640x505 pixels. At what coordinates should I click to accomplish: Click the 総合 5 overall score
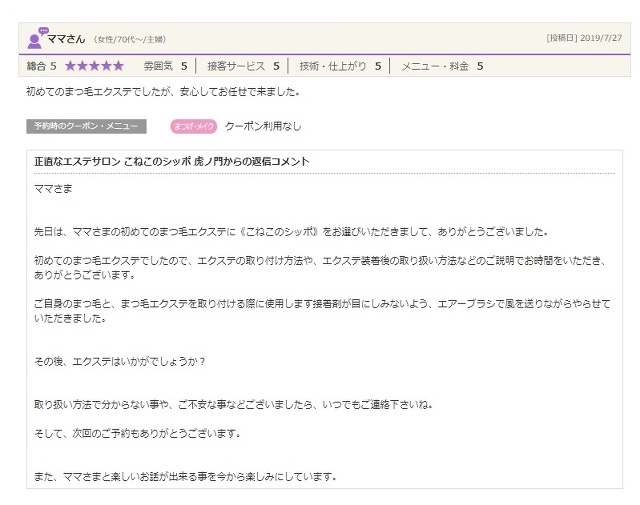(41, 66)
